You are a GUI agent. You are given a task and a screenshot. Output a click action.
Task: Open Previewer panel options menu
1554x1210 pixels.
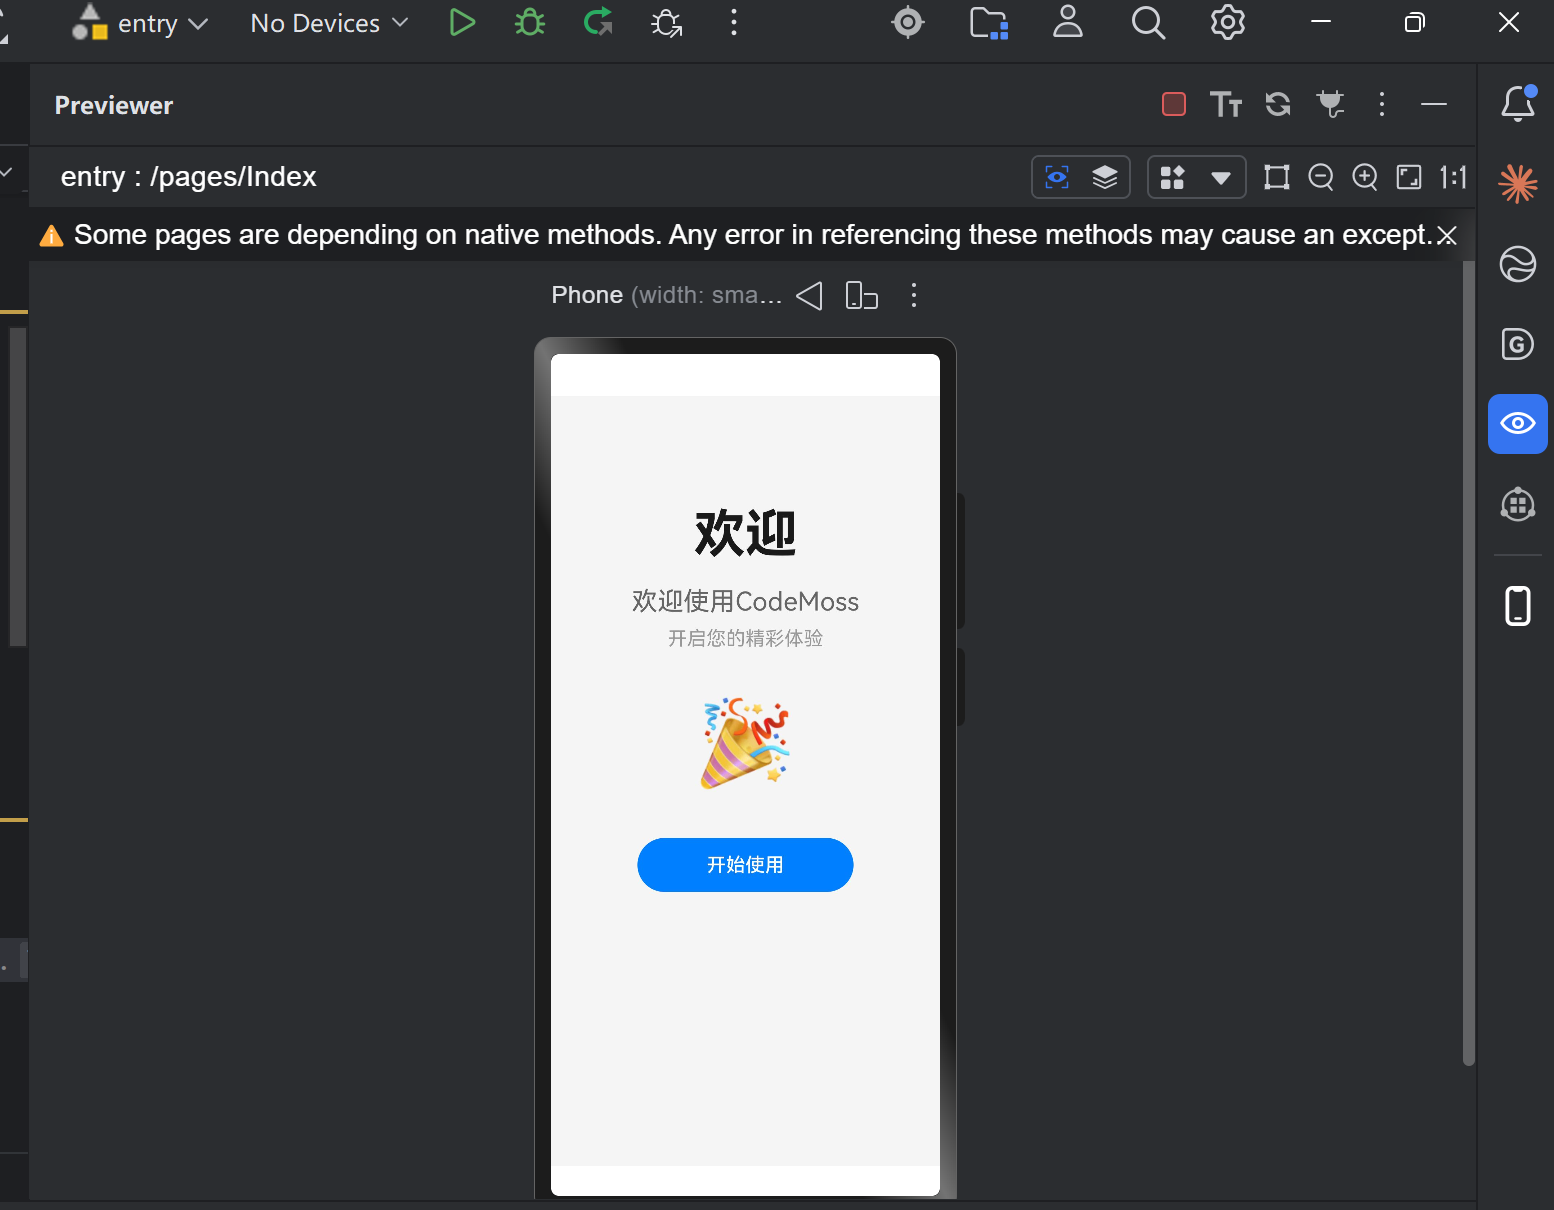pyautogui.click(x=1382, y=104)
